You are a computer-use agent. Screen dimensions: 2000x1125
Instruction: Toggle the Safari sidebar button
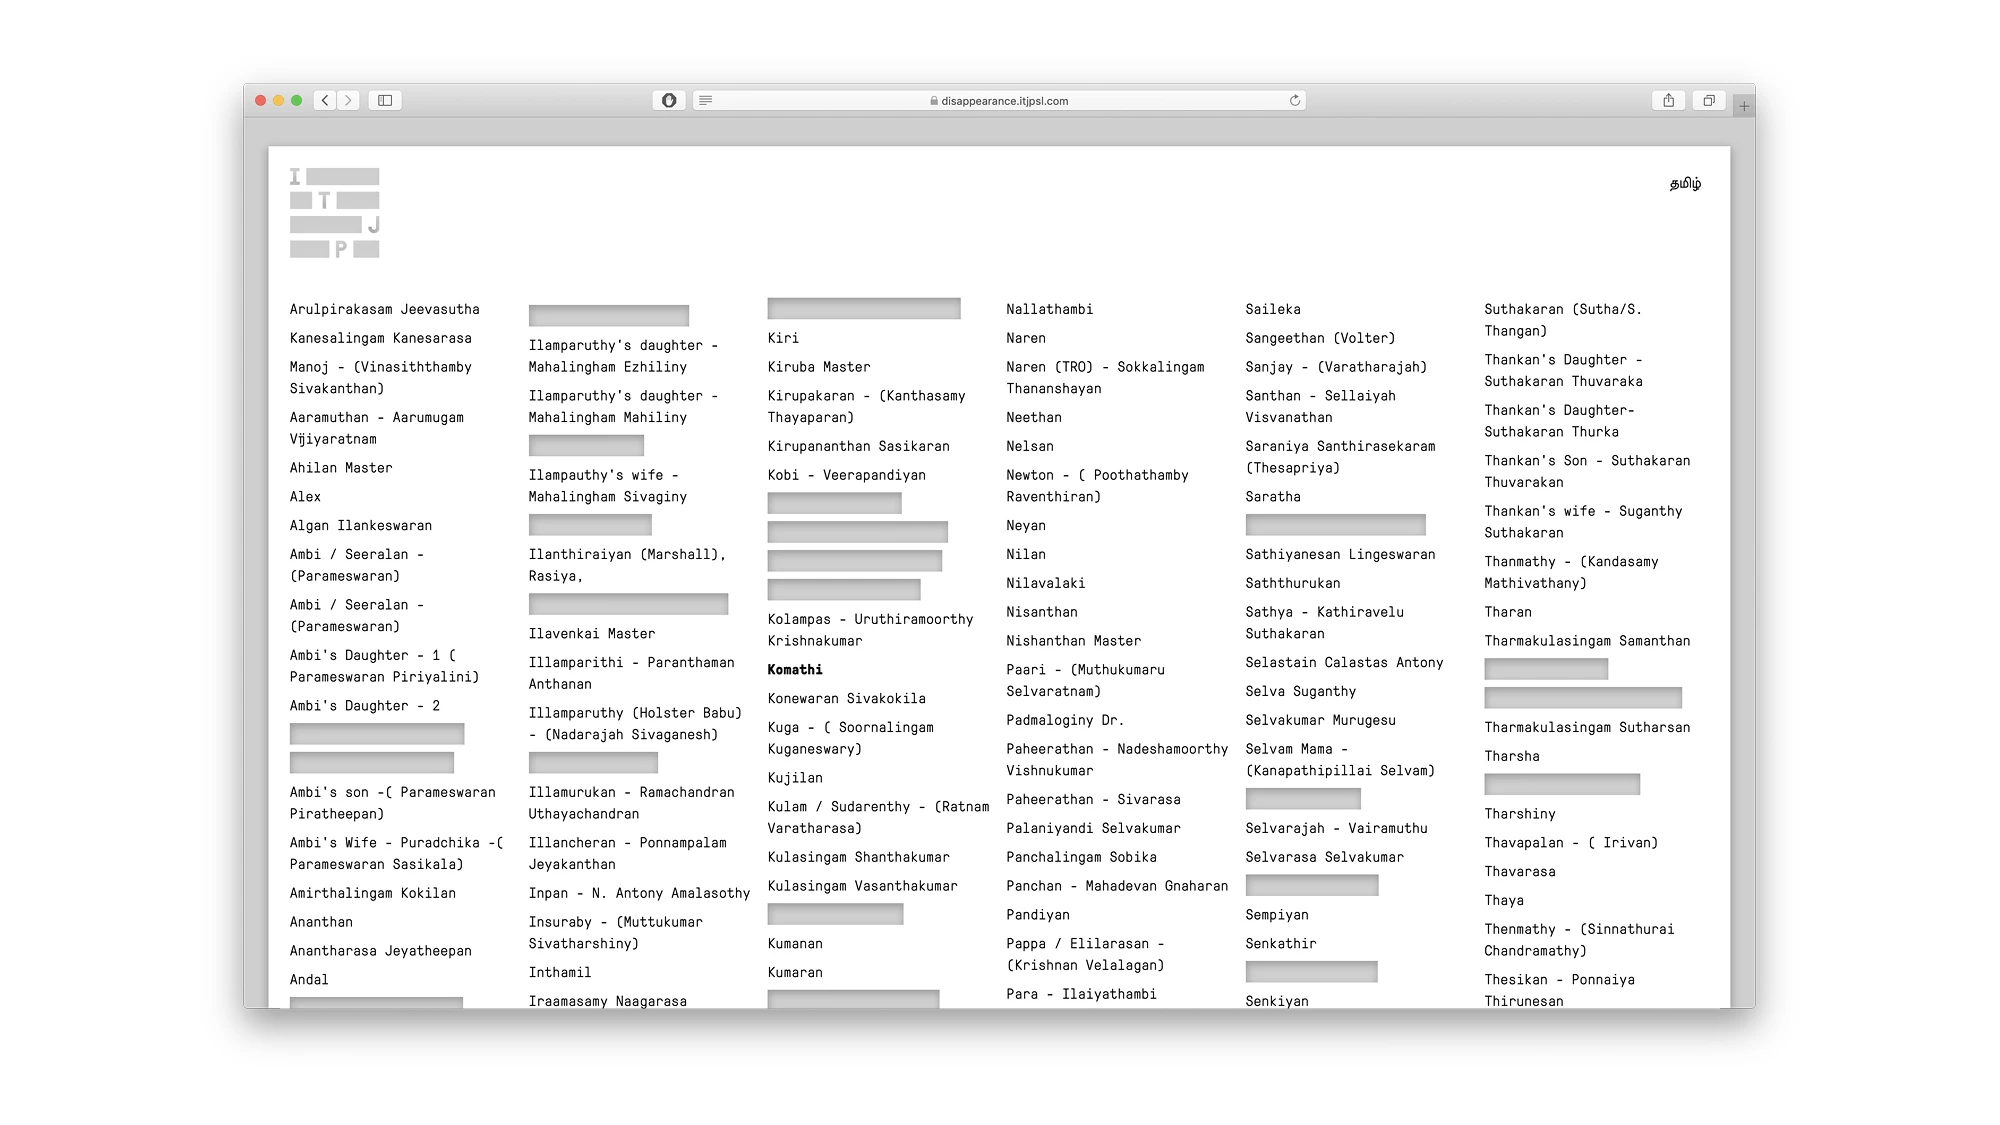385,100
